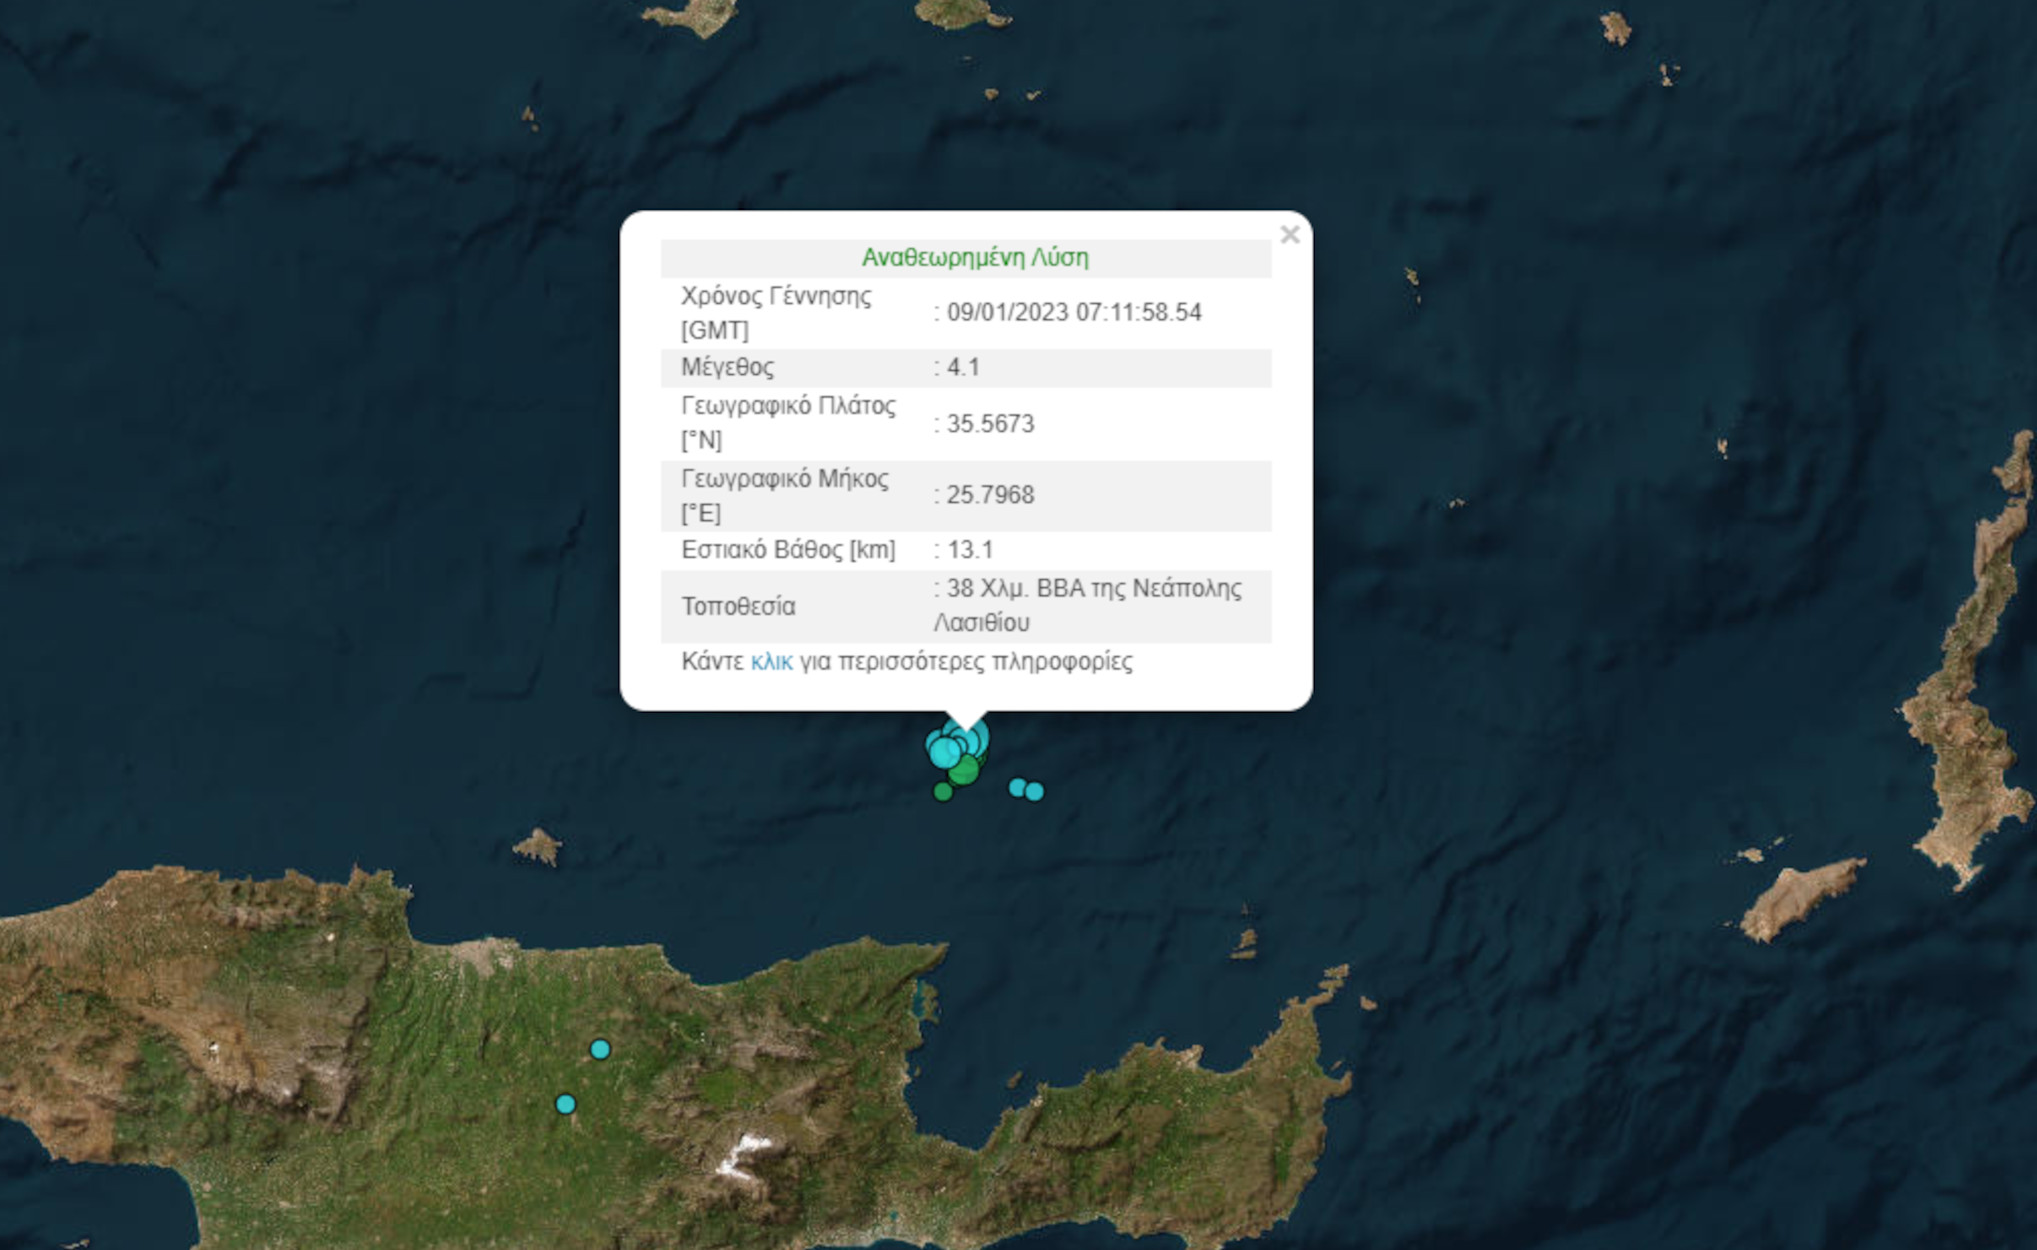2037x1250 pixels.
Task: Select the left cyan marker of the offshore pair
Action: (1017, 788)
